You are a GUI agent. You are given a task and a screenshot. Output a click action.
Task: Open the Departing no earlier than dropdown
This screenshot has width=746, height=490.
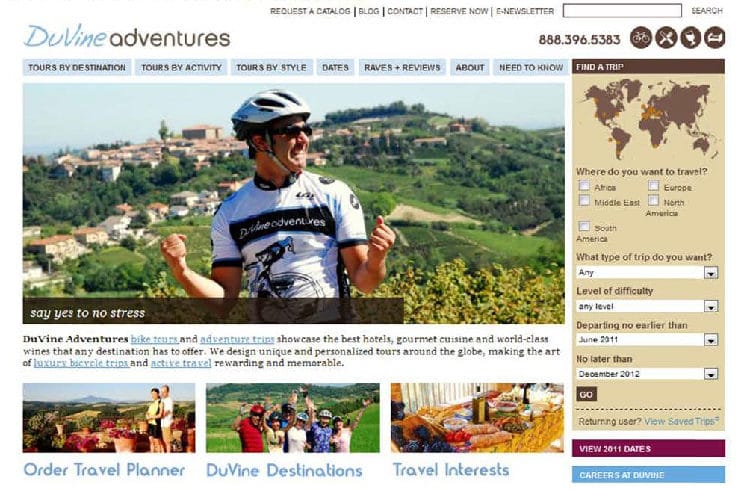pyautogui.click(x=647, y=340)
